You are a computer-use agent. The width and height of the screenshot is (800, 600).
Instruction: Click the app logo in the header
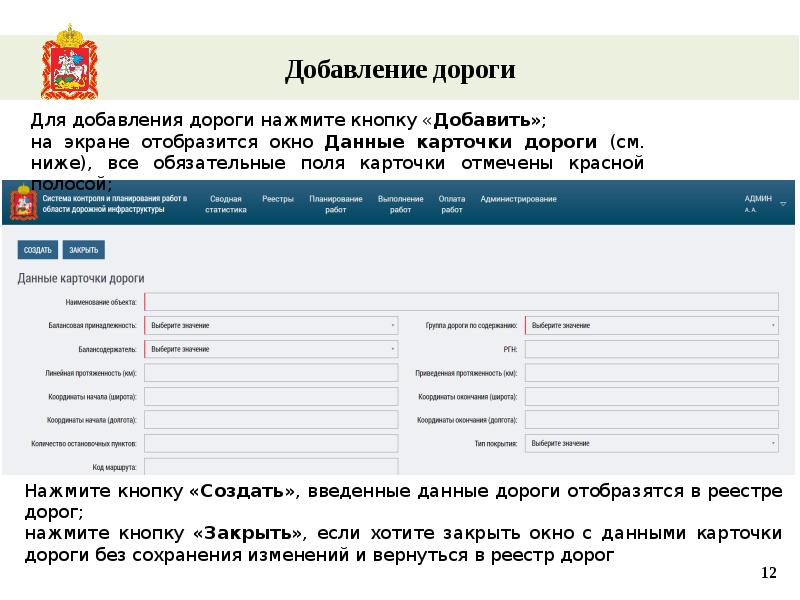tap(19, 204)
